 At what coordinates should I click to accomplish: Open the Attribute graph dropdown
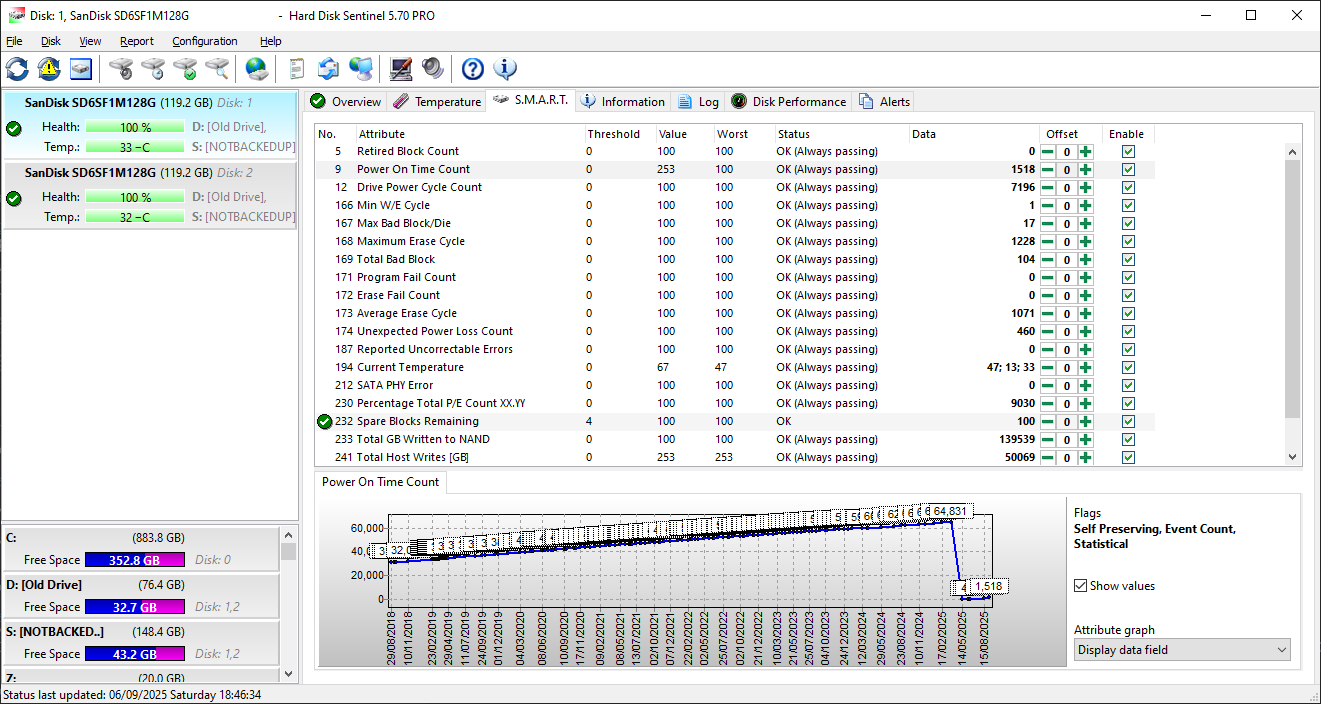coord(1182,650)
